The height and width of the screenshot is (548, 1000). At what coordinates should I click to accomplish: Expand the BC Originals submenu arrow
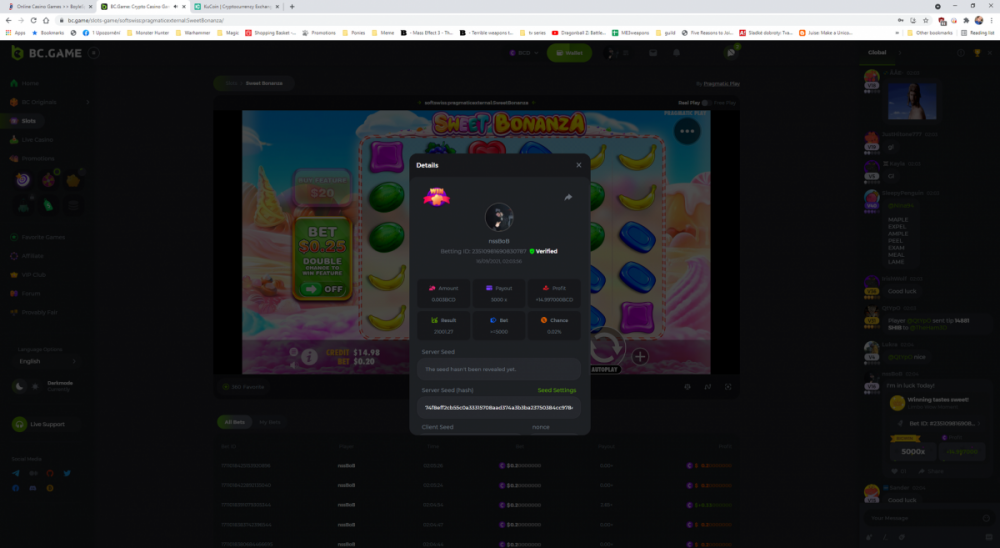87,102
